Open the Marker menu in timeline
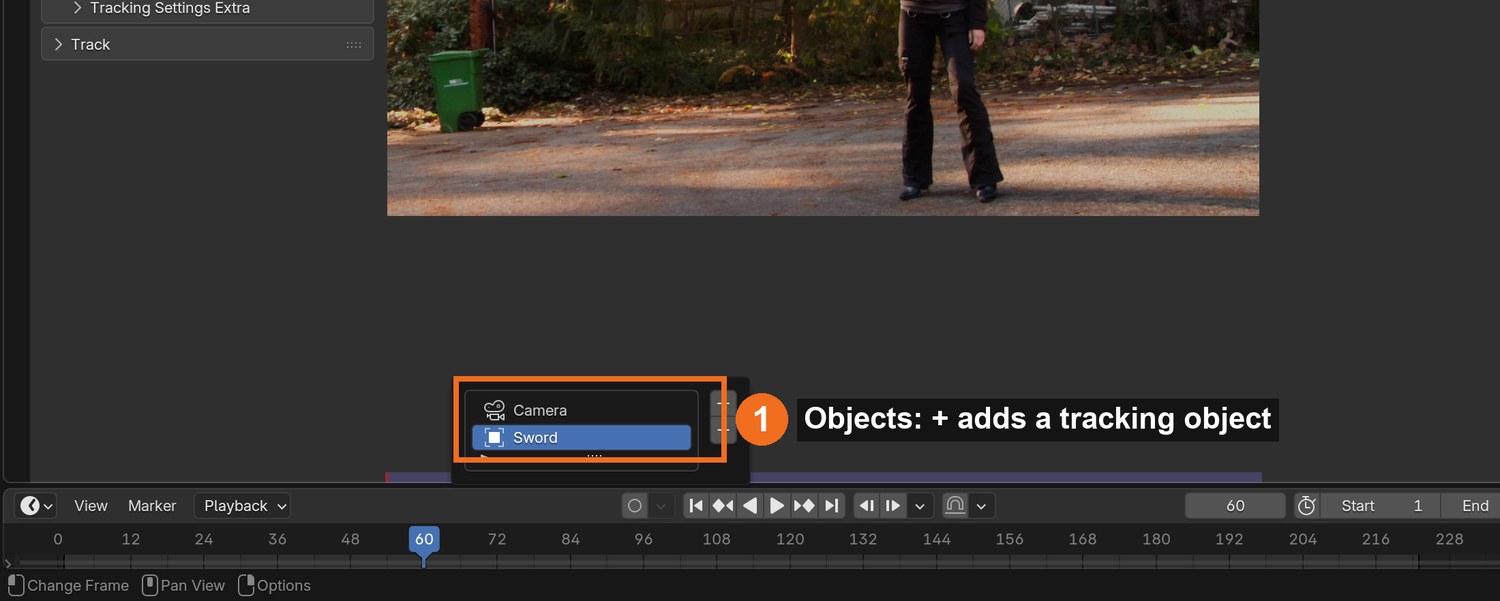Screen dimensions: 1500x601 (152, 506)
